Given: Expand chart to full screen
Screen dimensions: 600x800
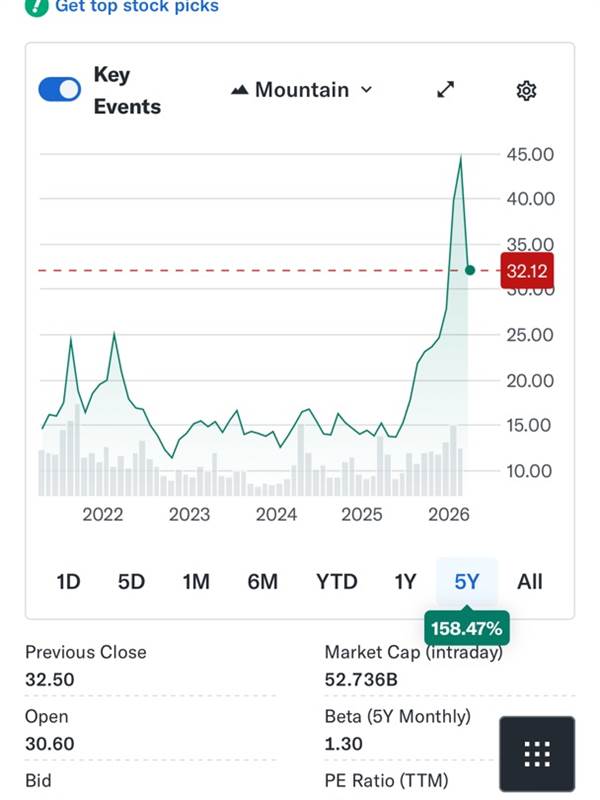Looking at the screenshot, I should [x=446, y=90].
